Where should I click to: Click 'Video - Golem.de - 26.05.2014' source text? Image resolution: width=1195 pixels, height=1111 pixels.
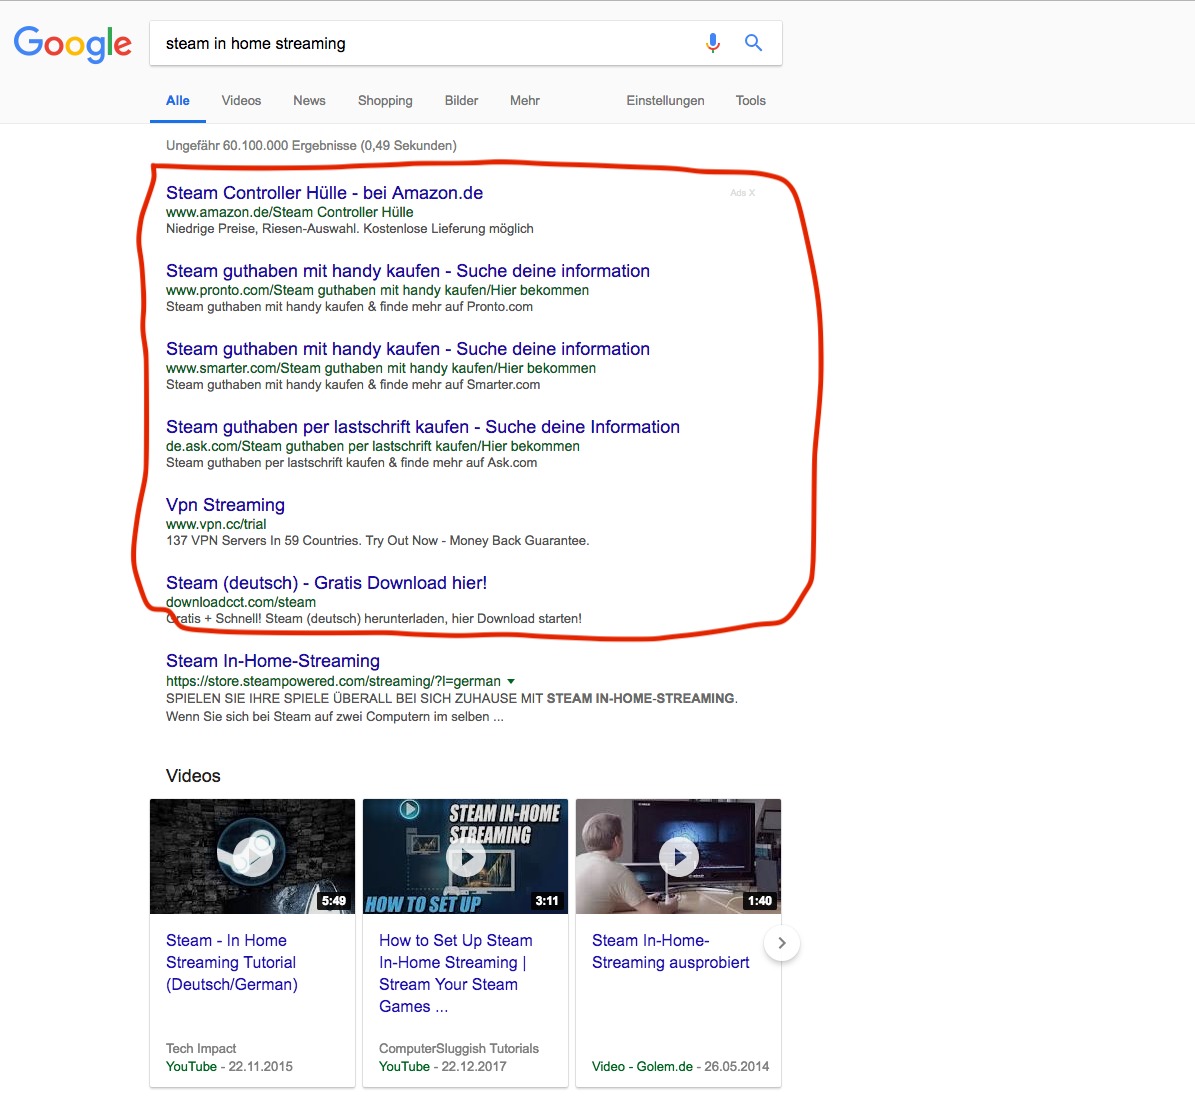click(x=681, y=1067)
